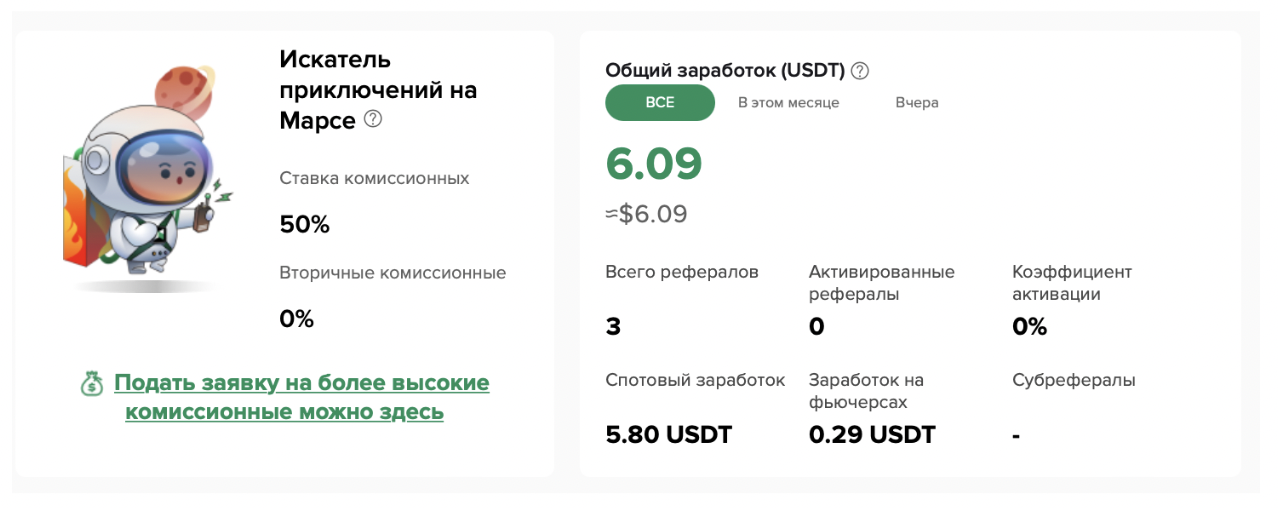Click the total earnings value 6.09
The height and width of the screenshot is (508, 1278).
point(654,164)
